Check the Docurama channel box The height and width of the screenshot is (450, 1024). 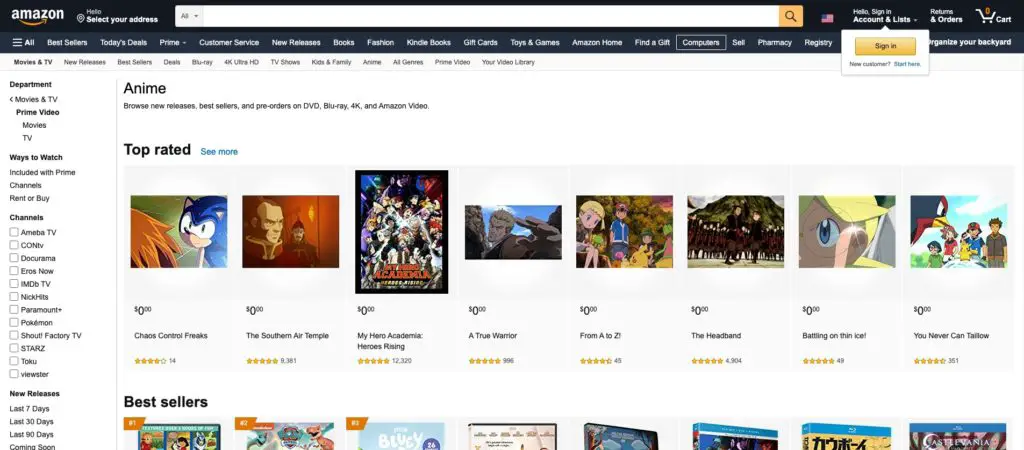(14, 258)
